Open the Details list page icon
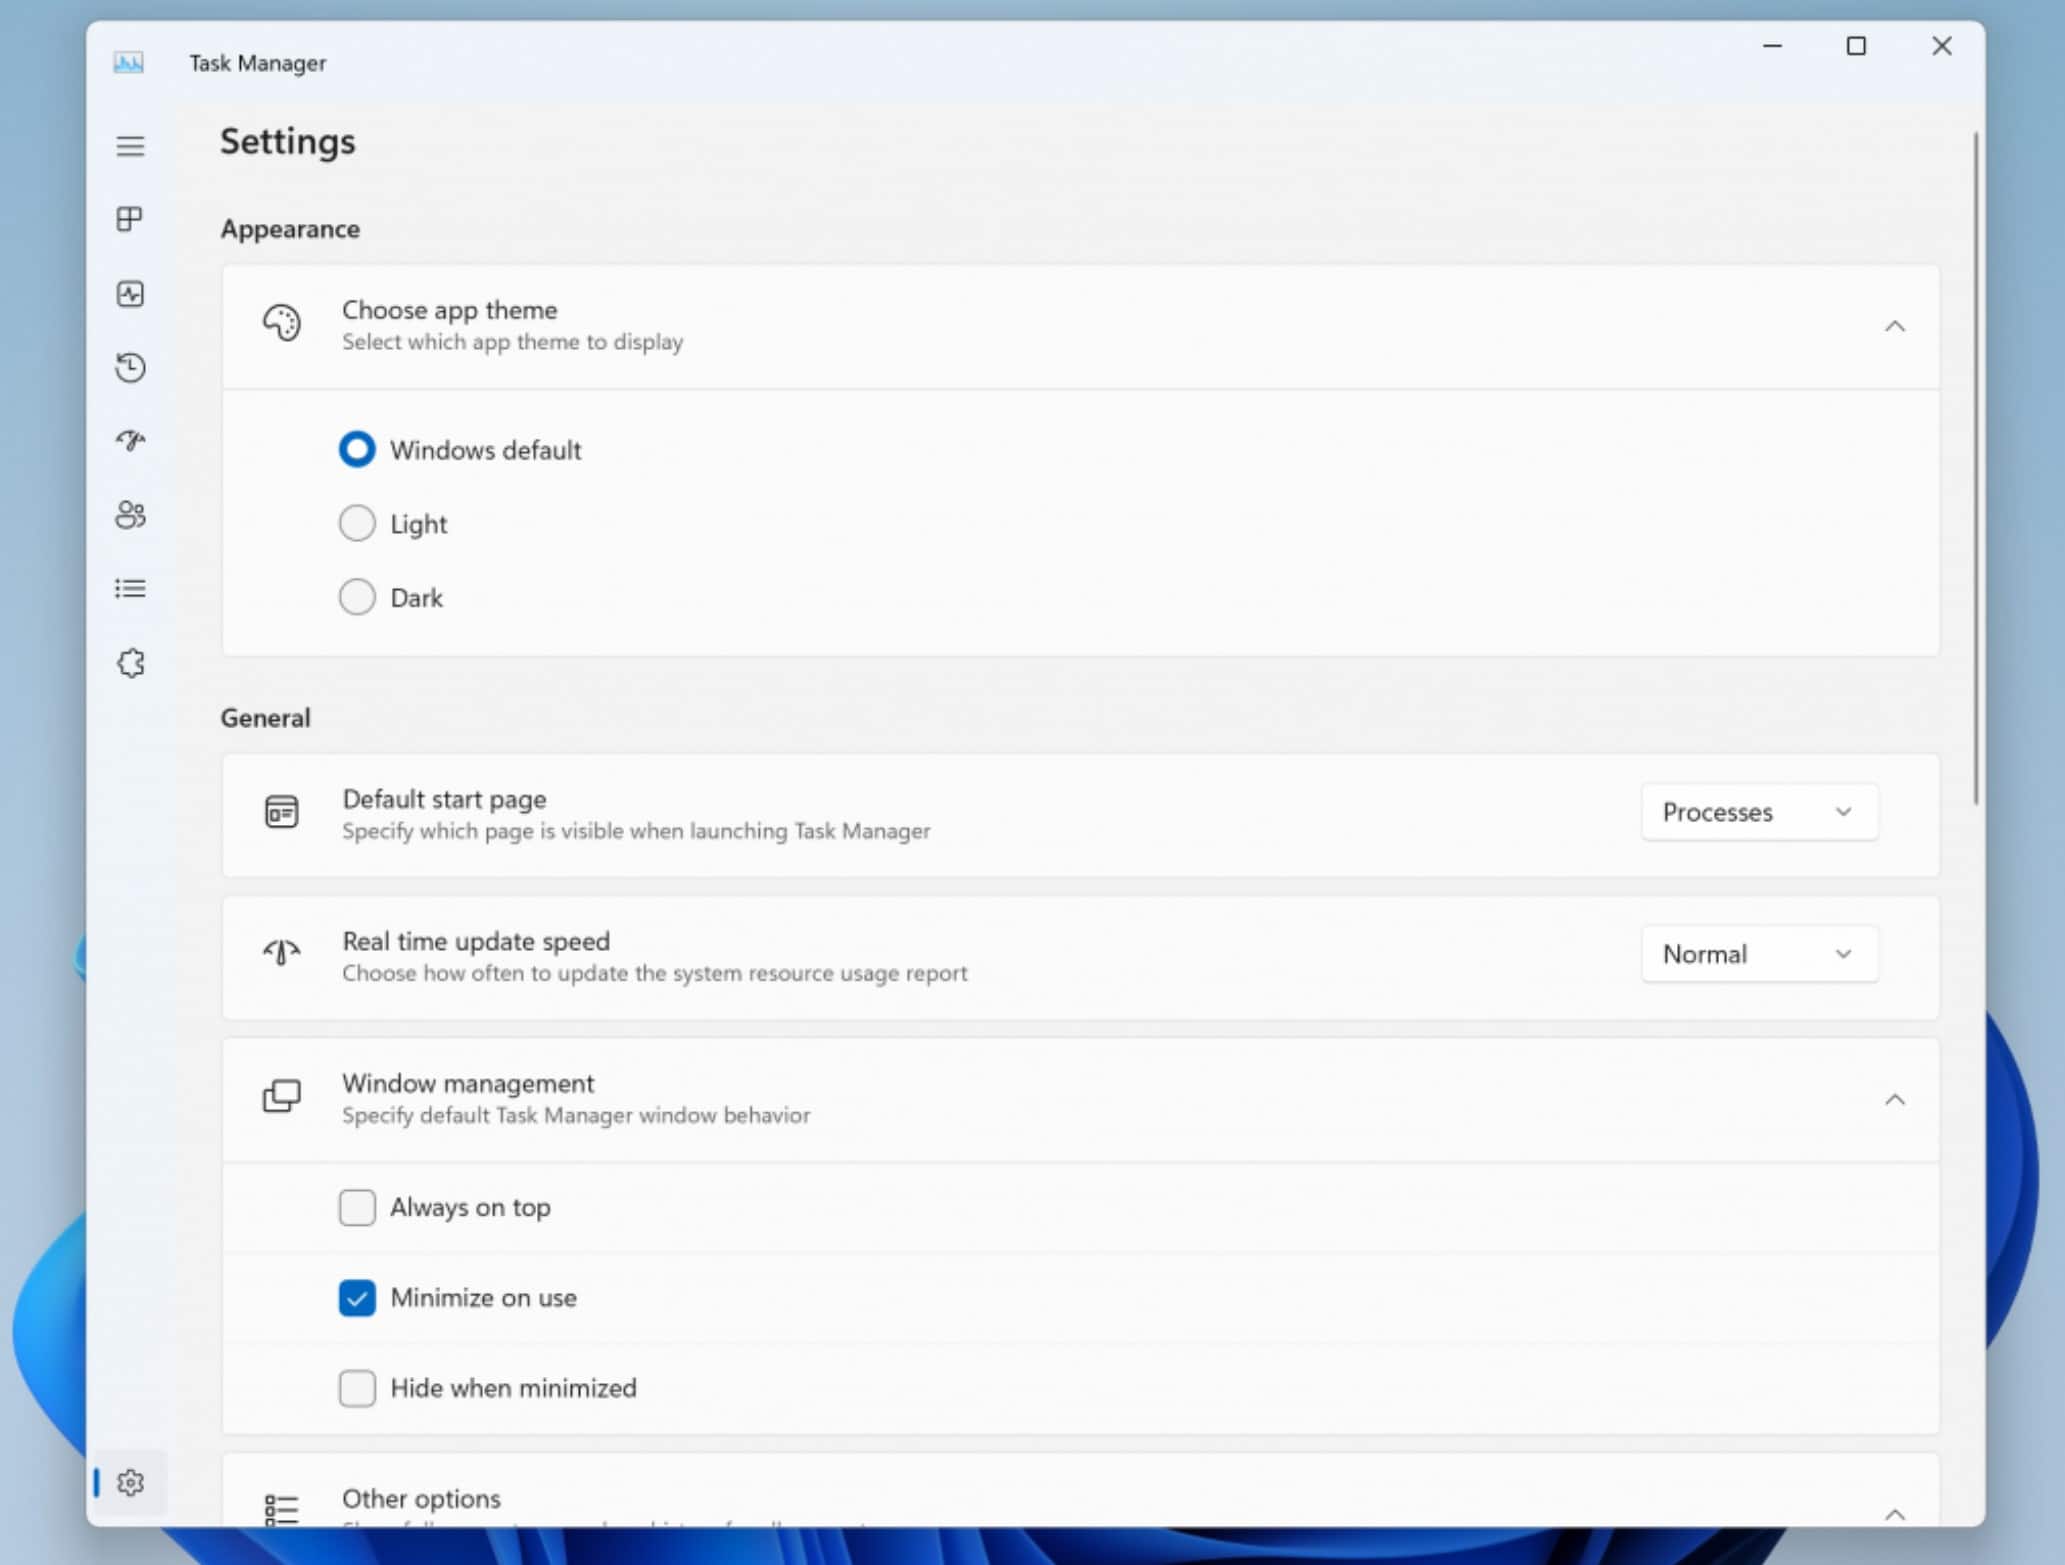 (x=130, y=588)
